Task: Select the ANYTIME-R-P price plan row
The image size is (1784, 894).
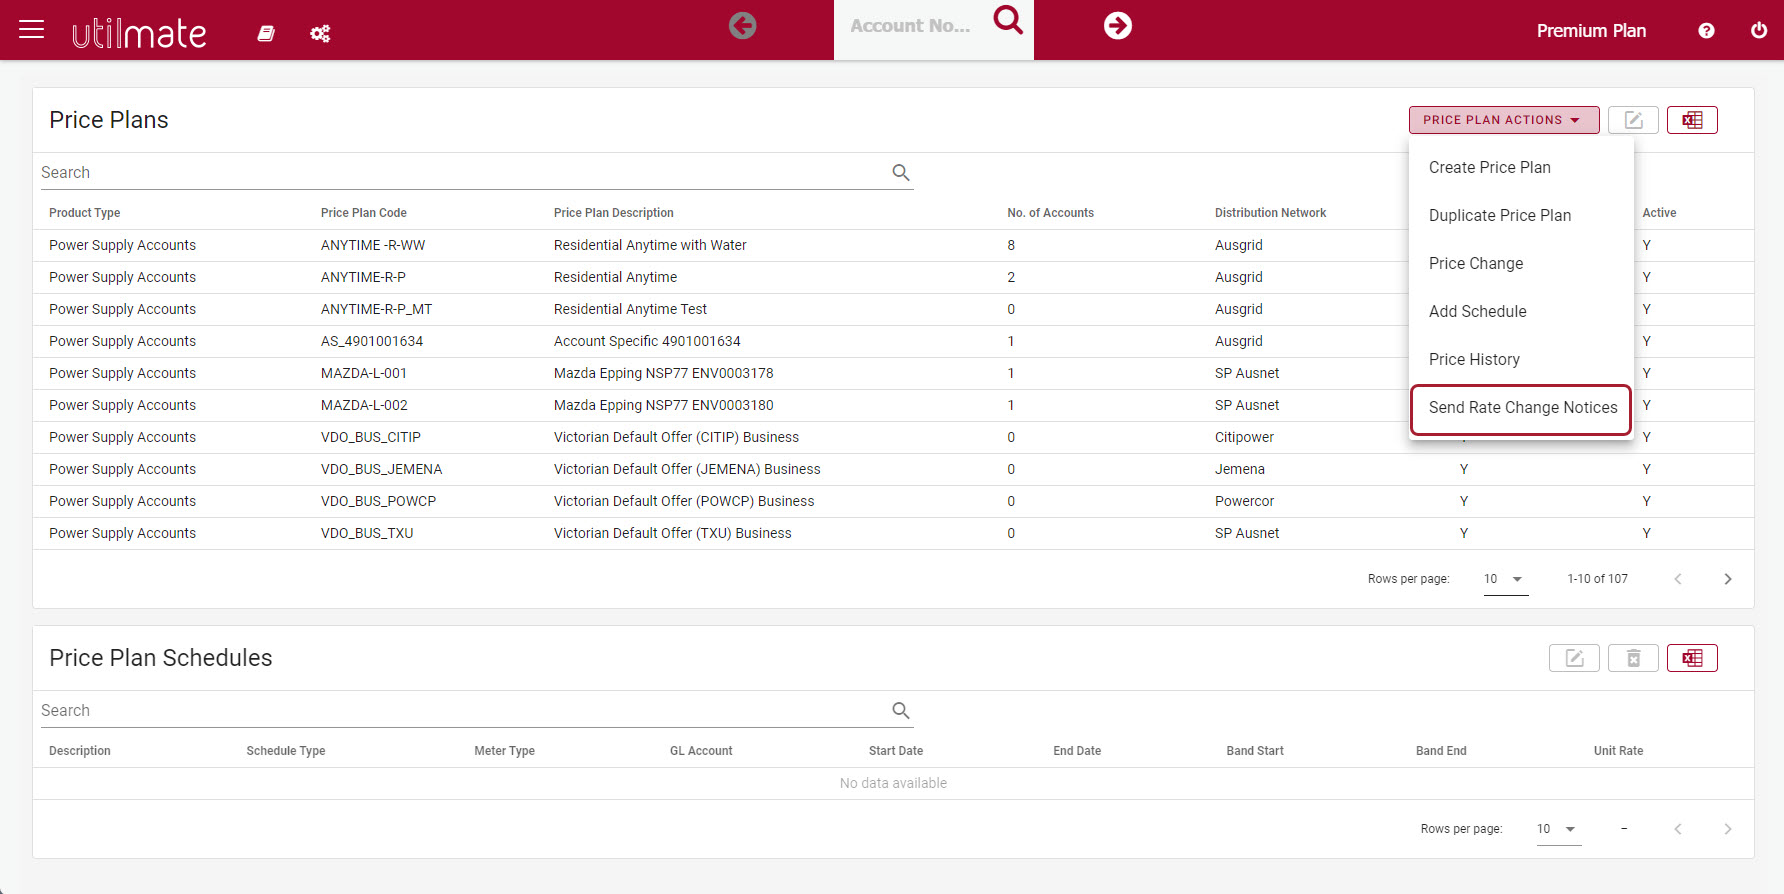Action: coord(893,277)
